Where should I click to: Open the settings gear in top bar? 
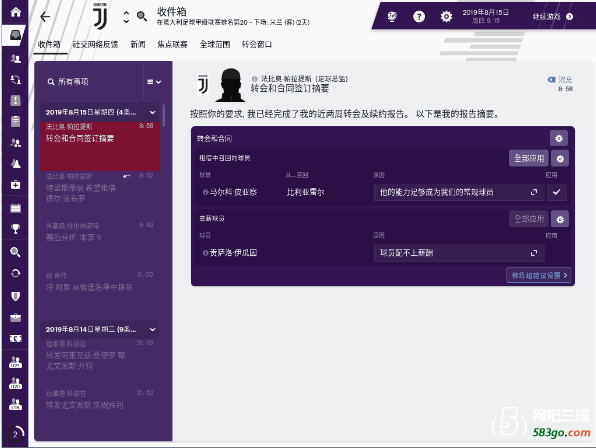[x=446, y=16]
